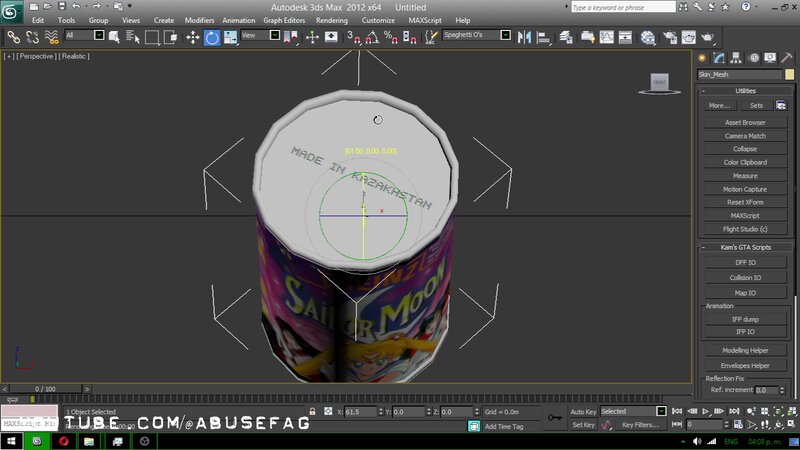Image resolution: width=800 pixels, height=450 pixels.
Task: Toggle 3D Snaps
Action: point(354,37)
